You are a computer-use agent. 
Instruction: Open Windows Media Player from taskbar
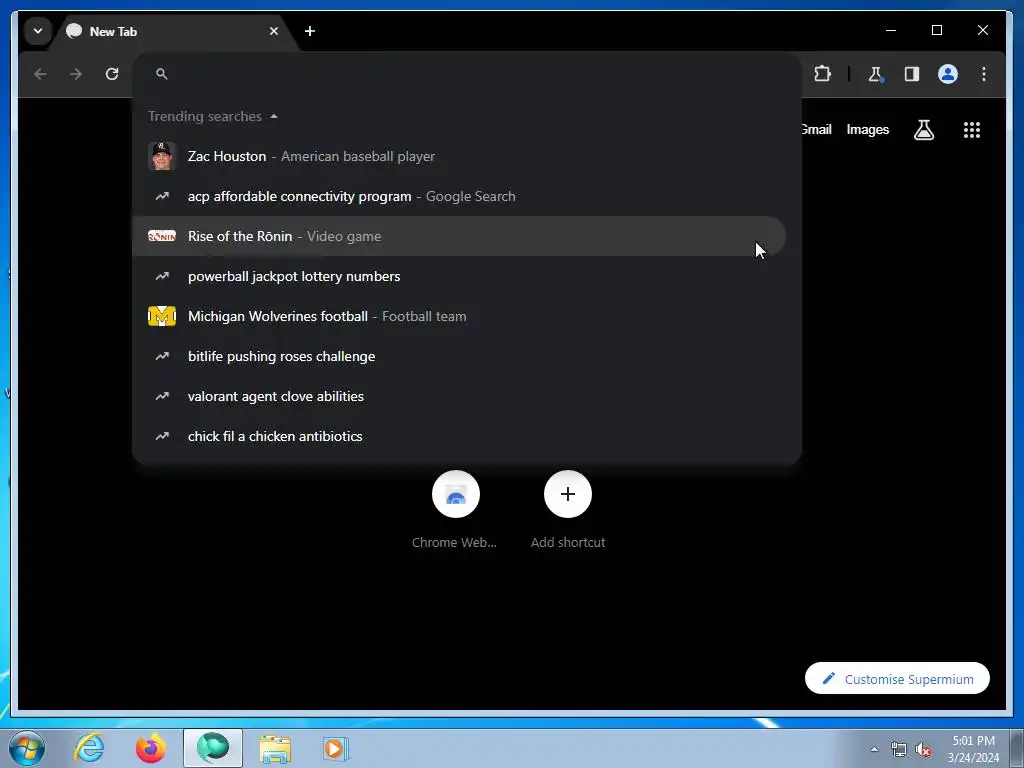click(336, 748)
